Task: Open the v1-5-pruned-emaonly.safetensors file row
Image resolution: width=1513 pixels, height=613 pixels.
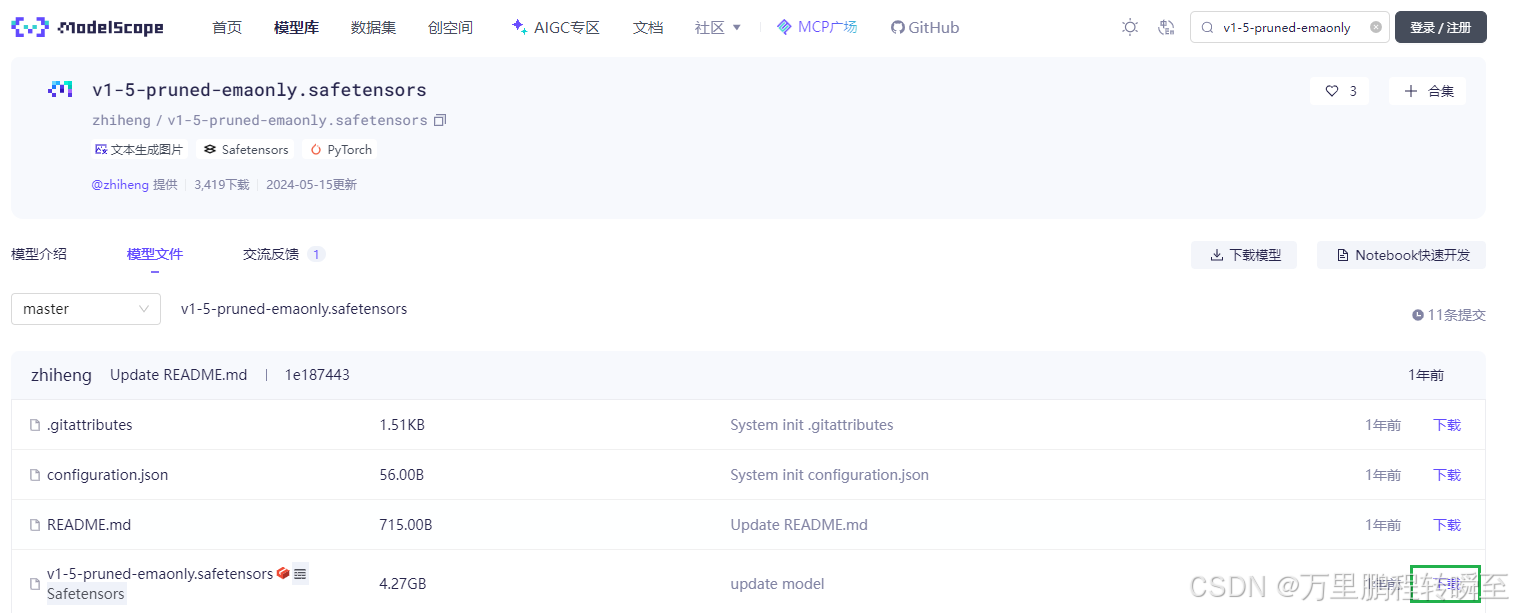Action: coord(160,574)
